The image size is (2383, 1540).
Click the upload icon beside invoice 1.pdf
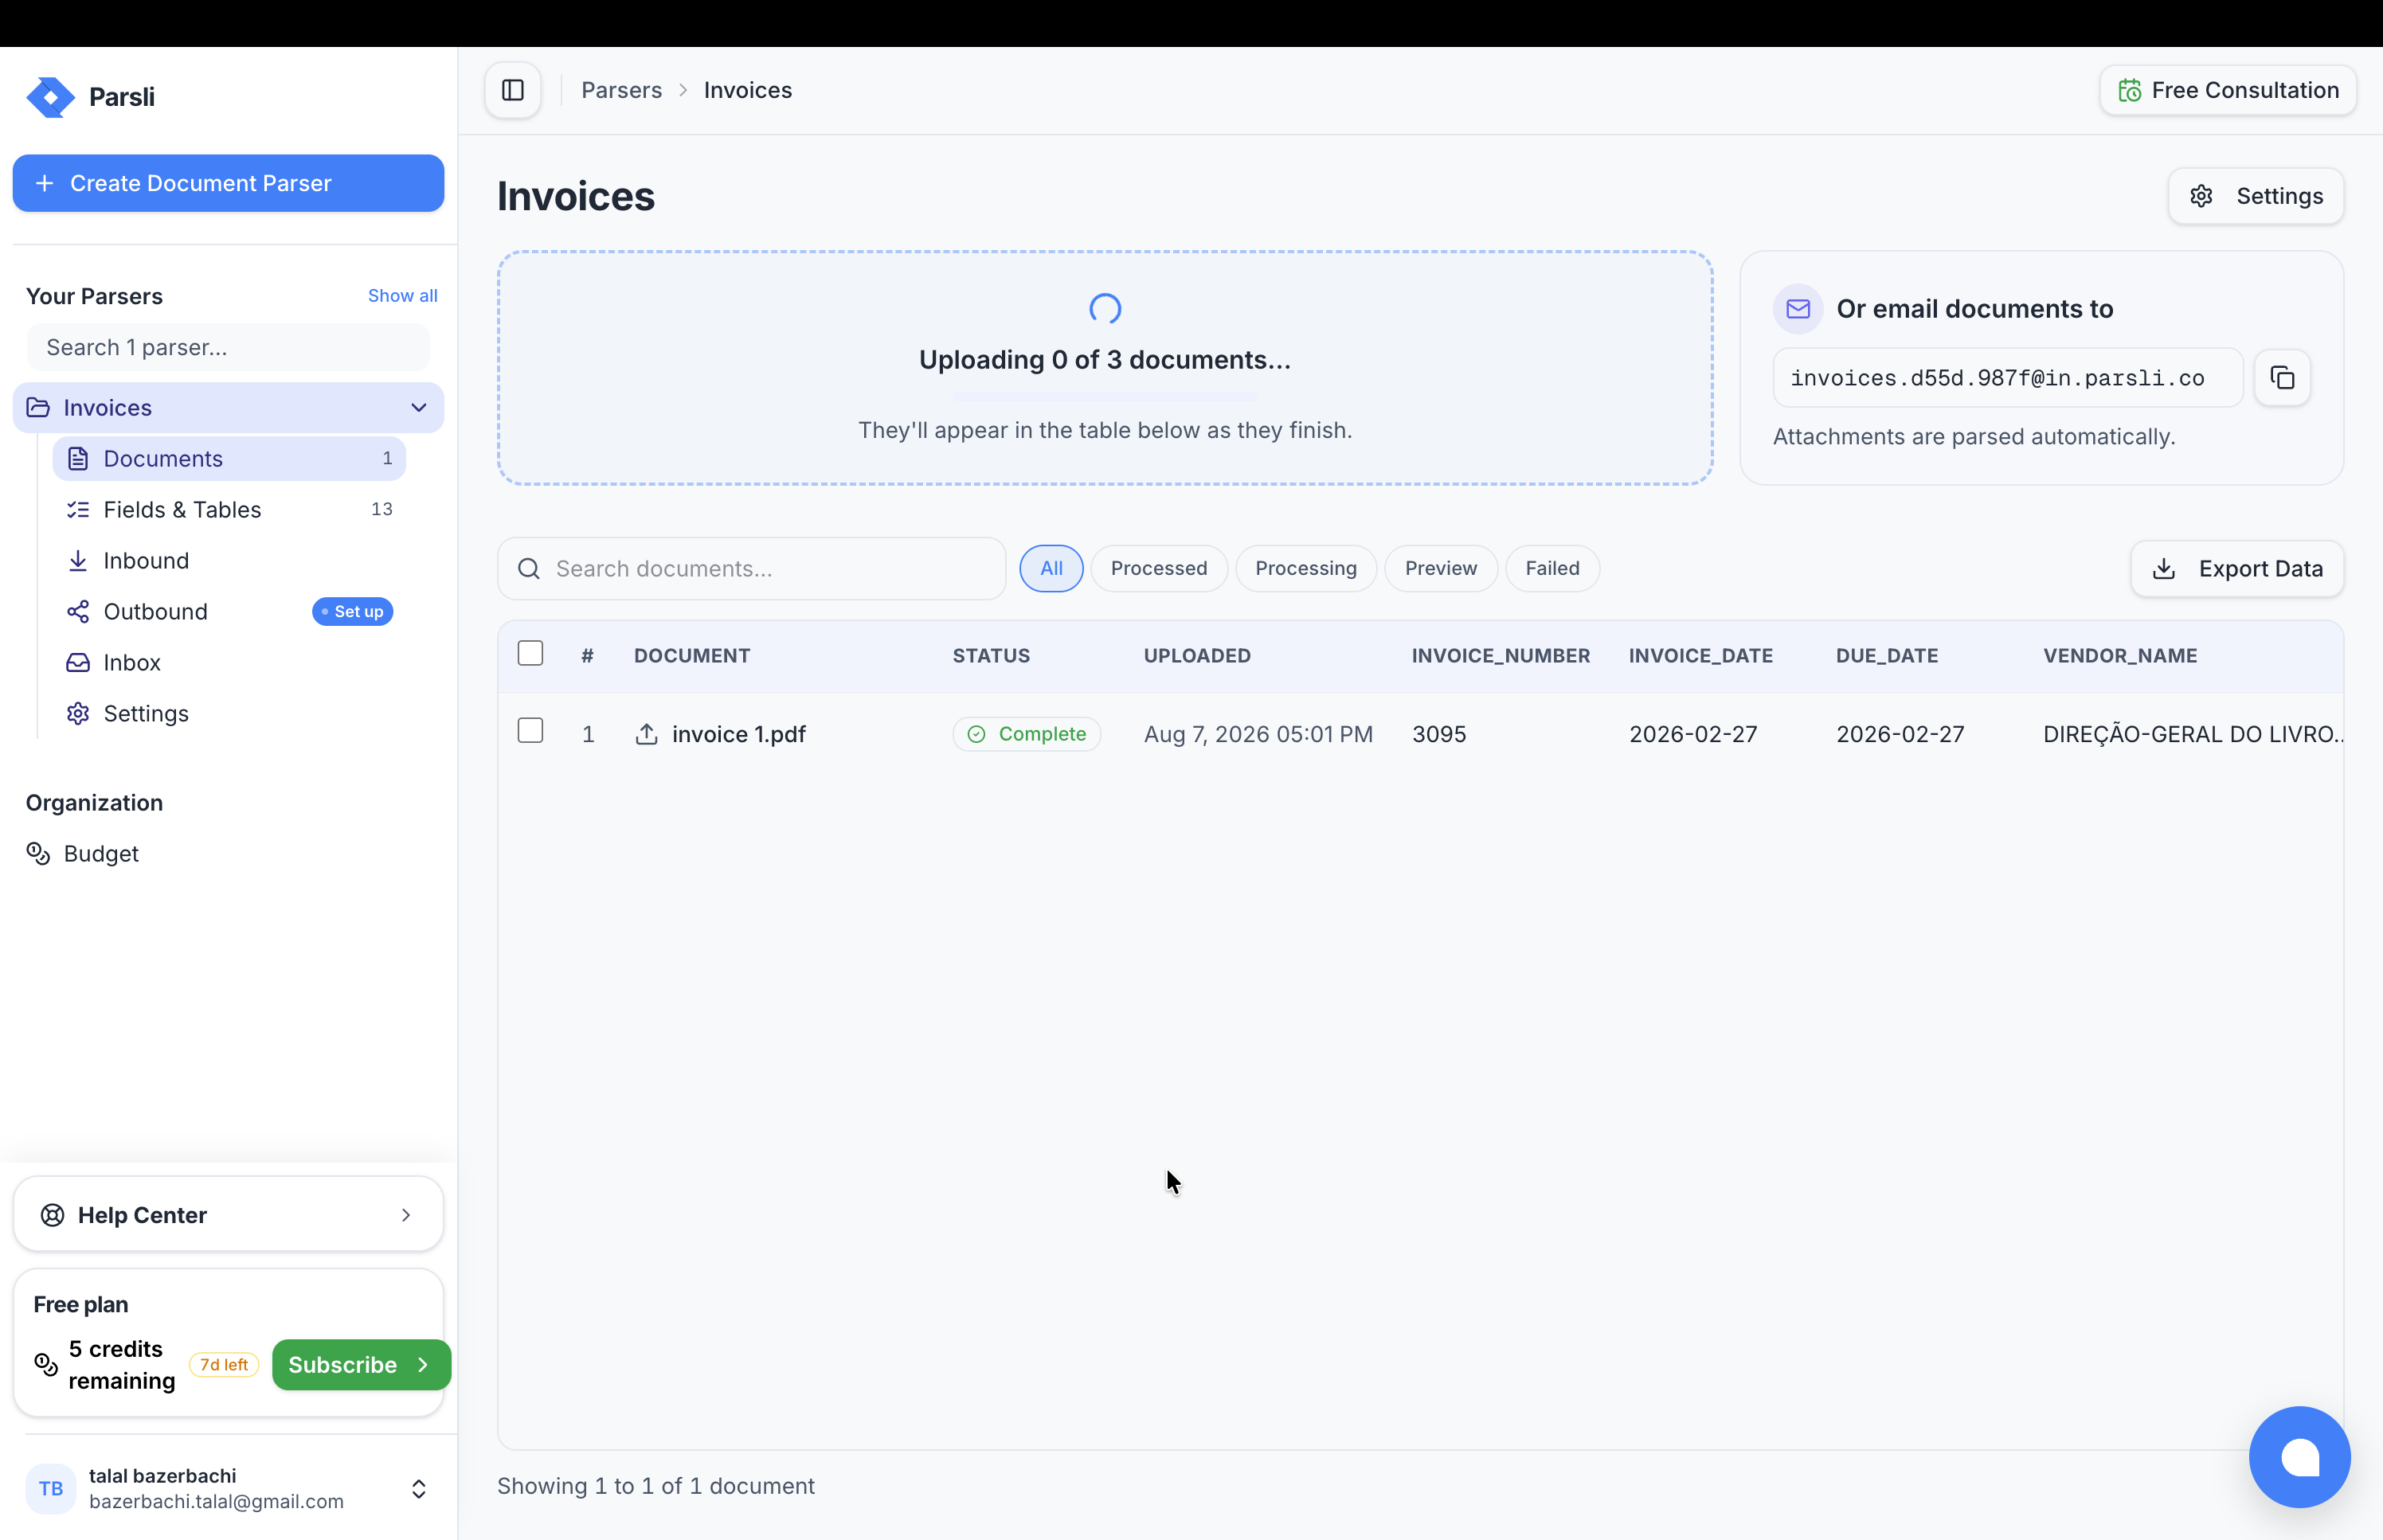(647, 734)
